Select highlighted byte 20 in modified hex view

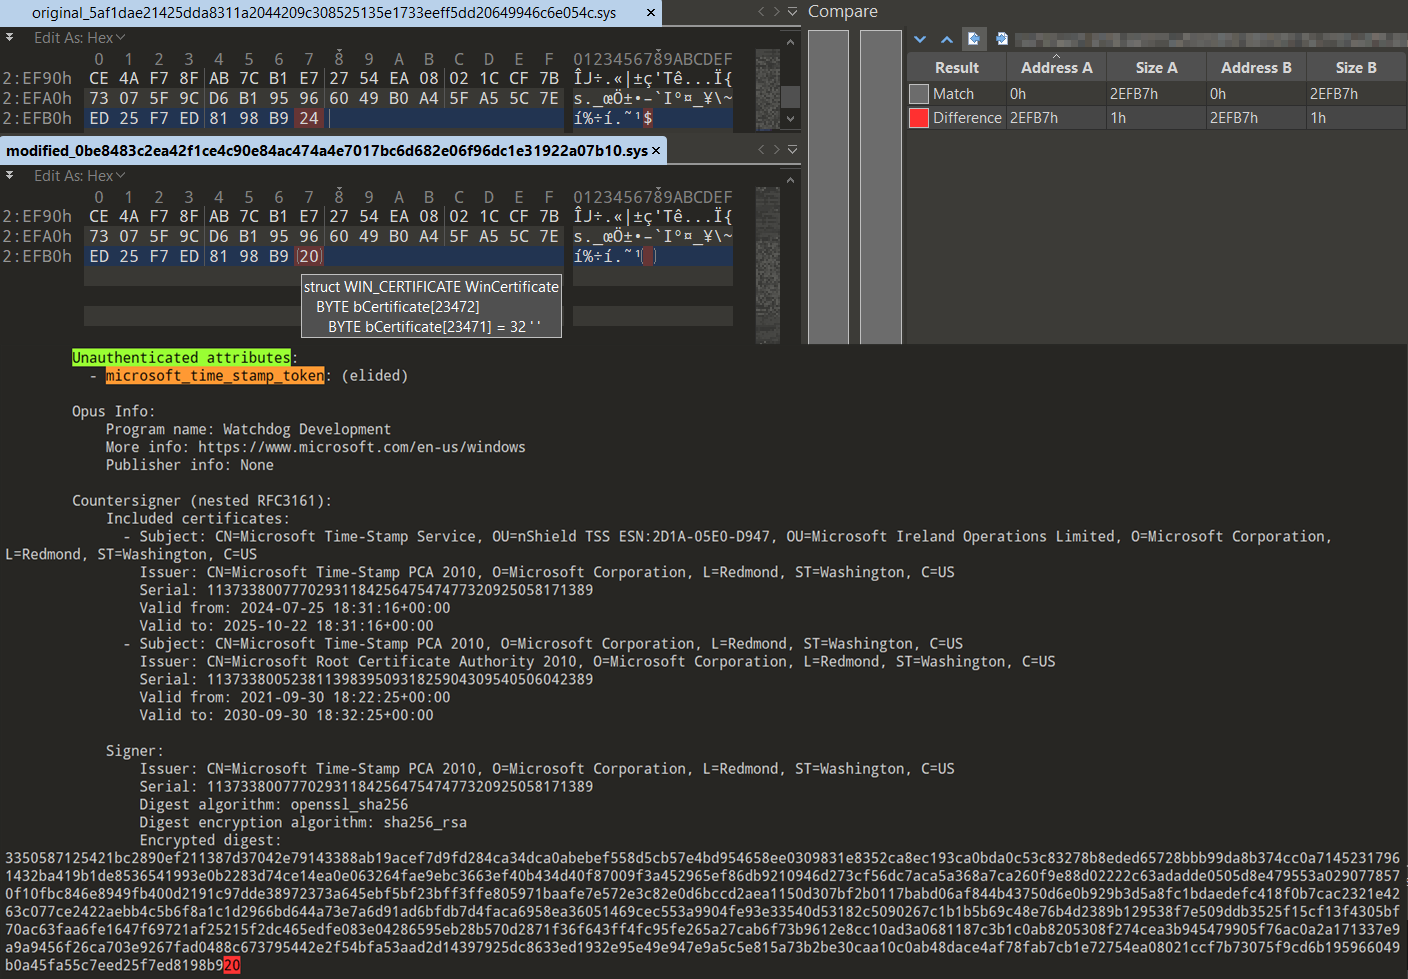pyautogui.click(x=309, y=256)
